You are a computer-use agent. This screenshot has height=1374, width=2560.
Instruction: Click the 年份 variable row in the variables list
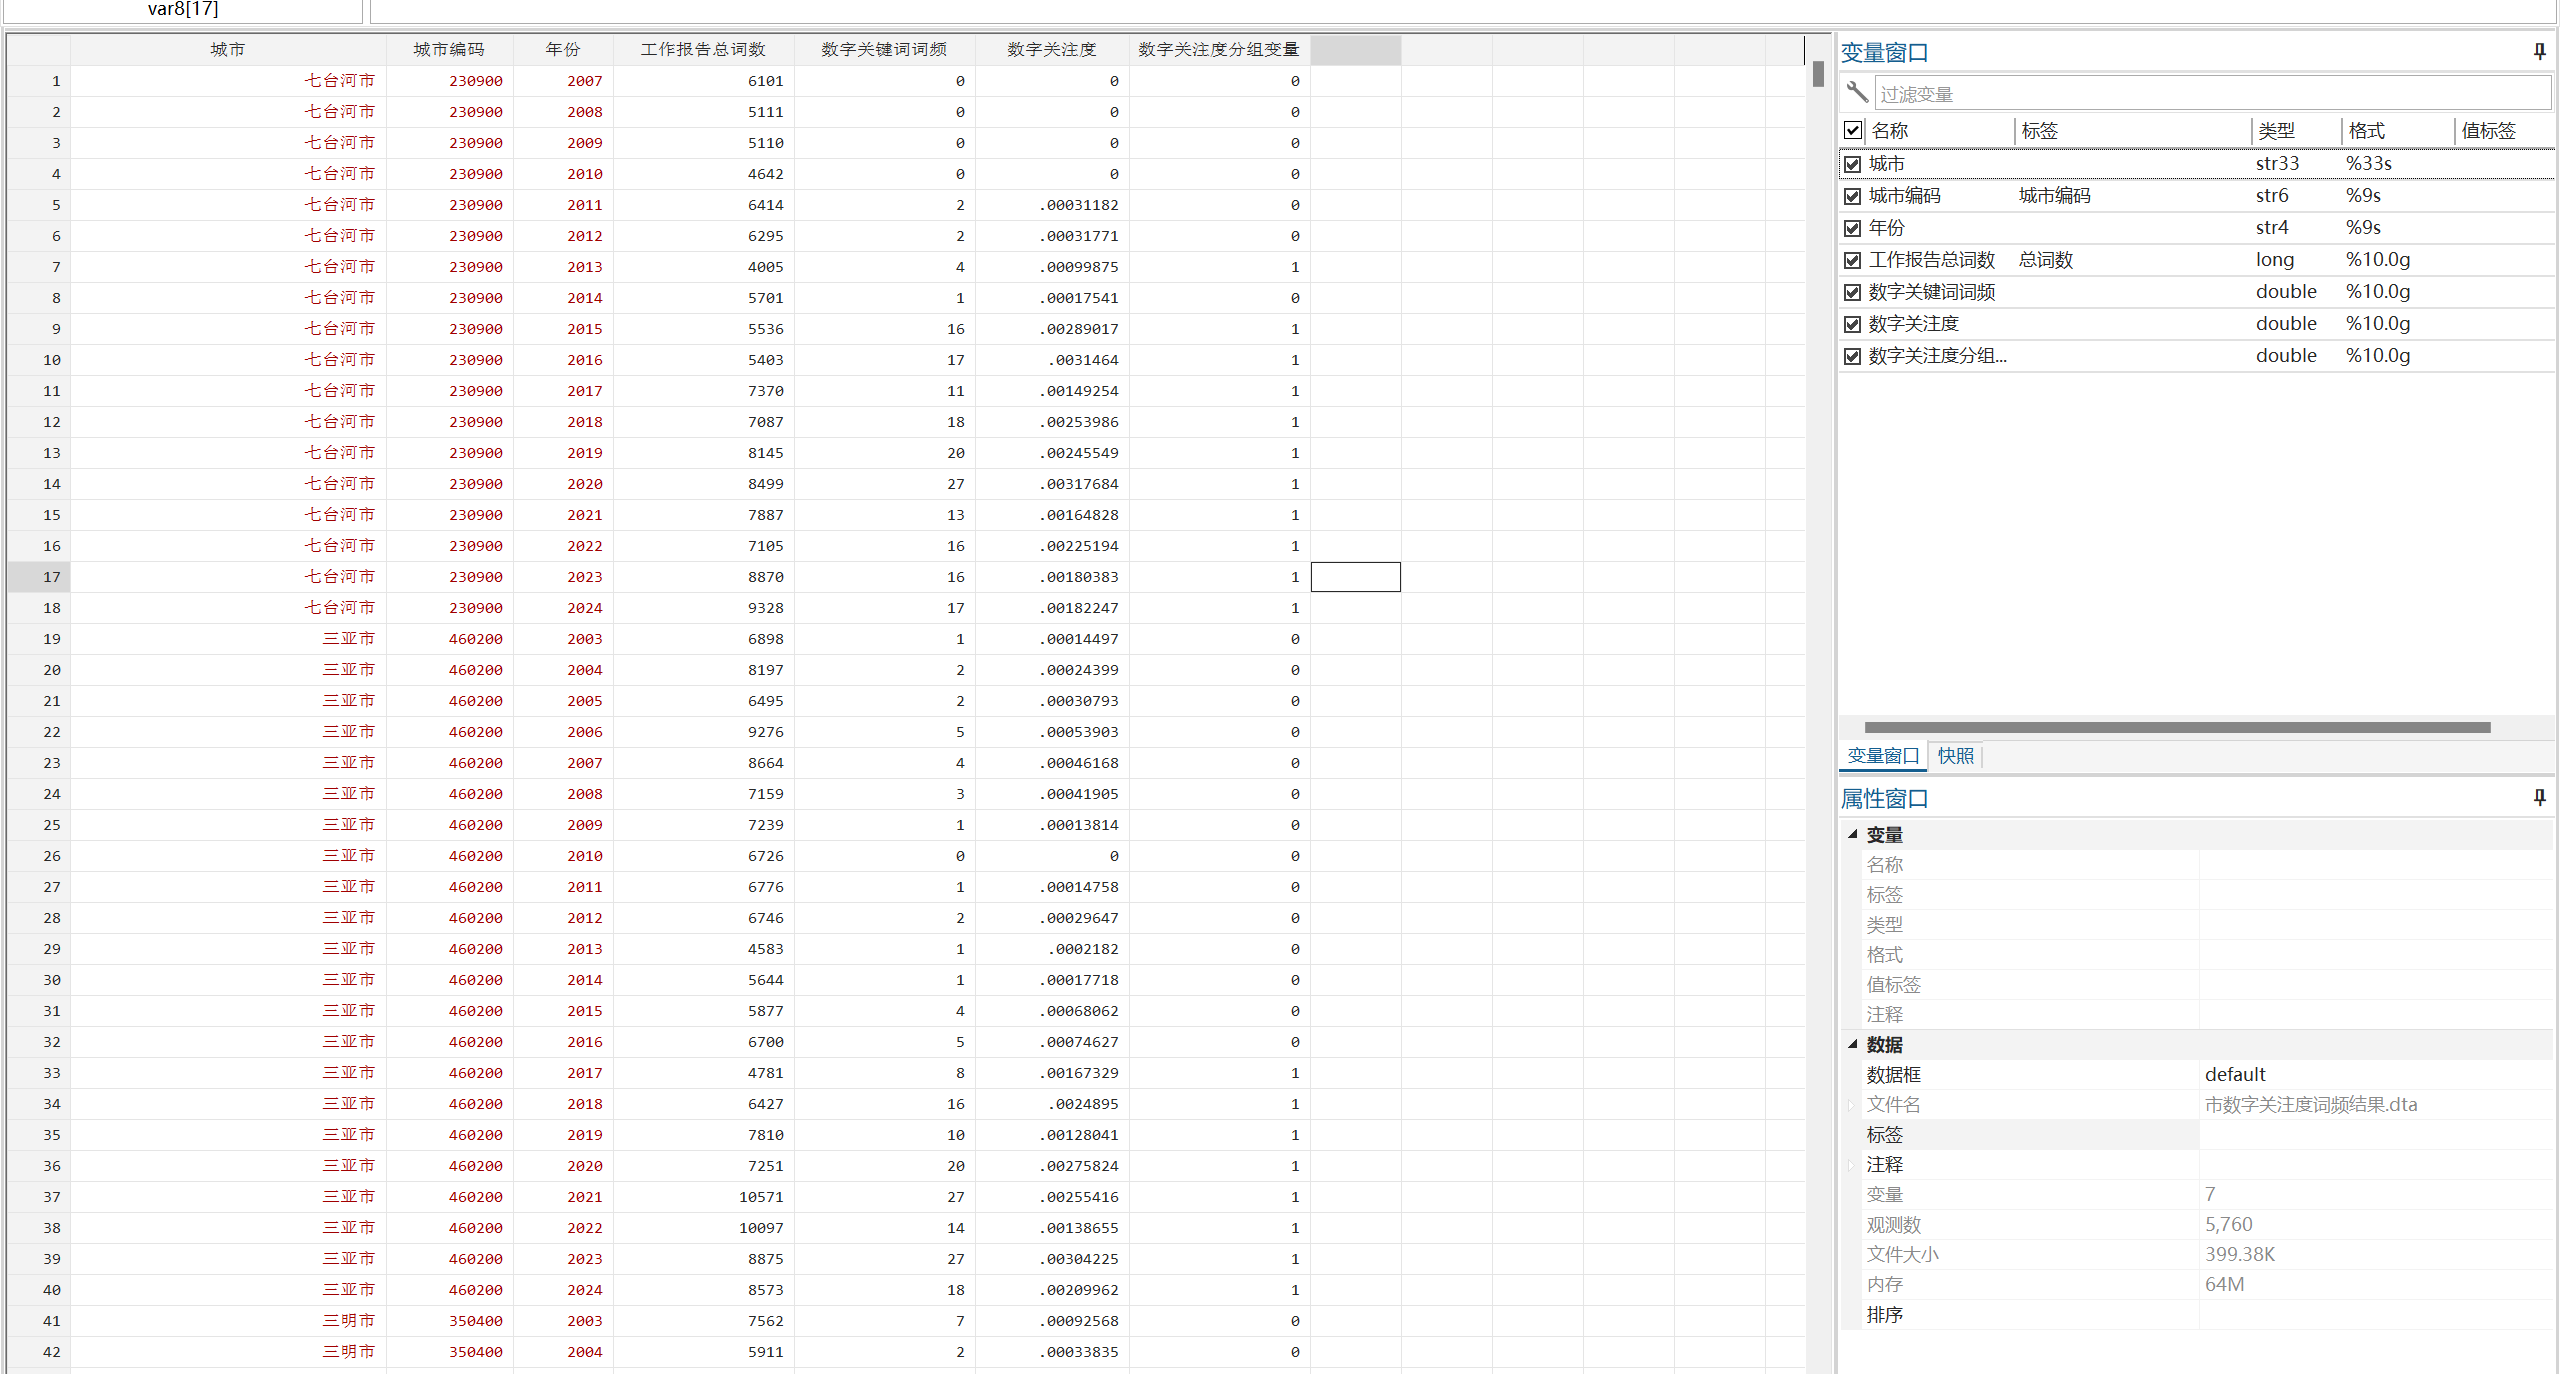tap(1887, 228)
